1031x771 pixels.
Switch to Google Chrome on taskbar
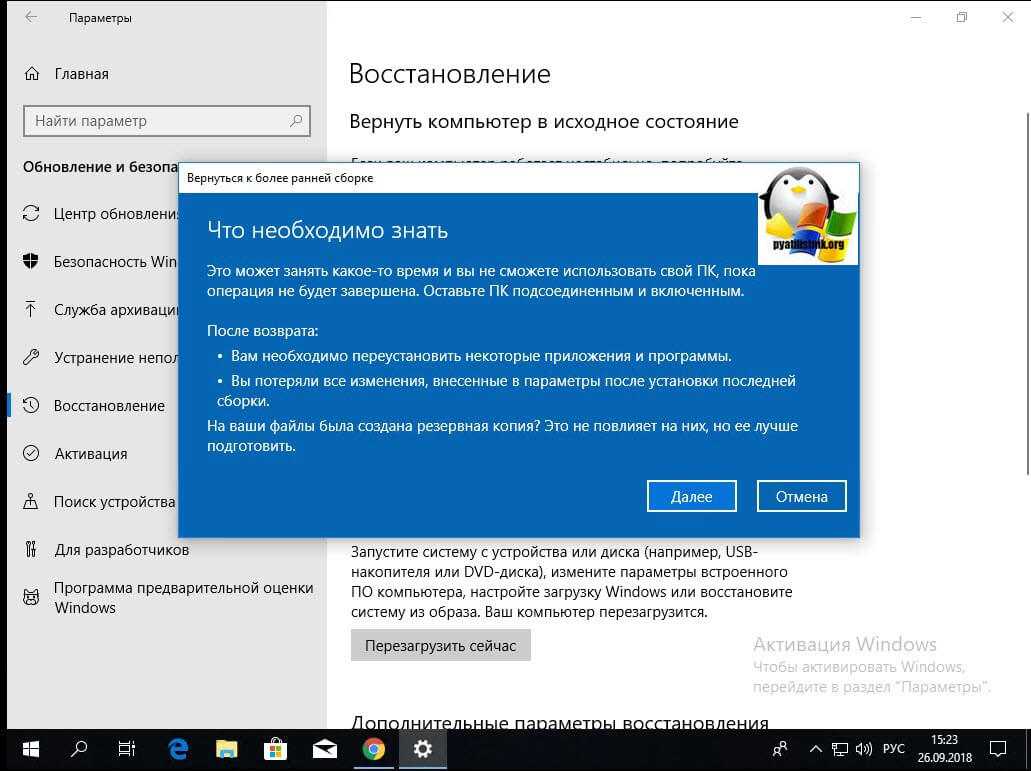[x=373, y=749]
